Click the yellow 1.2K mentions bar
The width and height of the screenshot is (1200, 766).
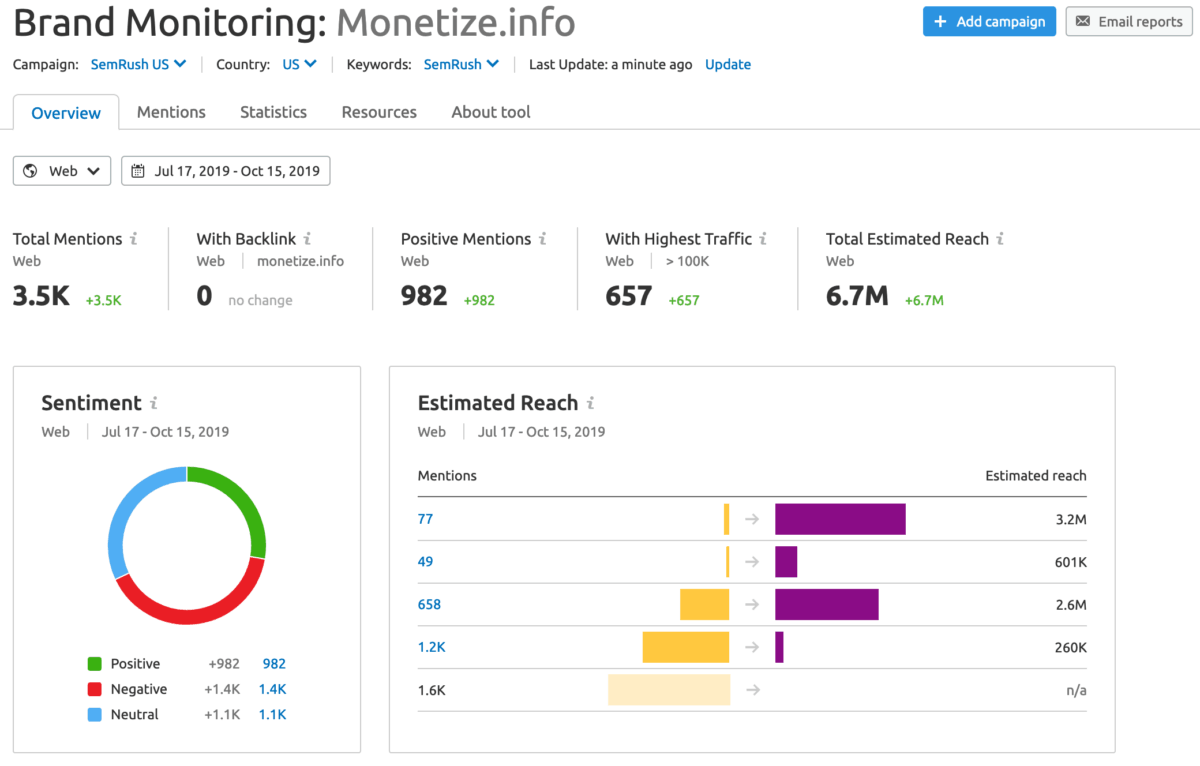coord(686,647)
